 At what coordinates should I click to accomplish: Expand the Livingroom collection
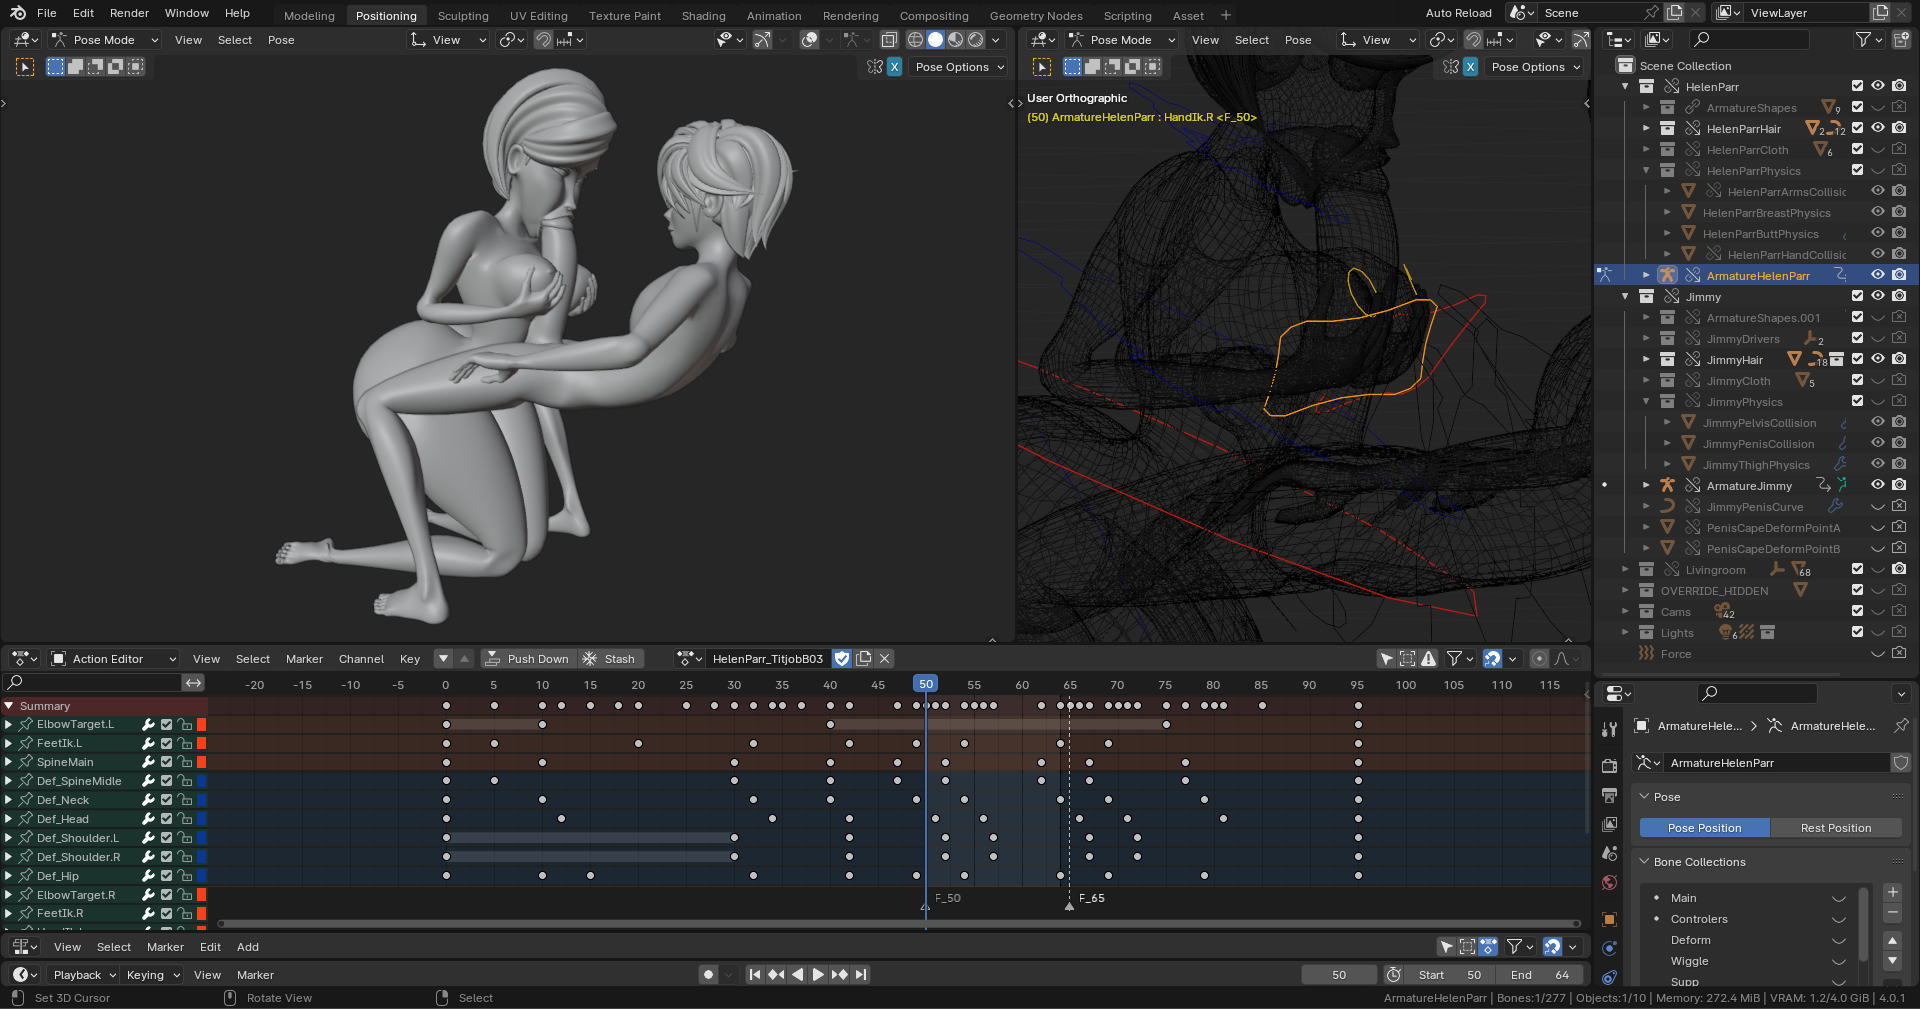(x=1625, y=570)
